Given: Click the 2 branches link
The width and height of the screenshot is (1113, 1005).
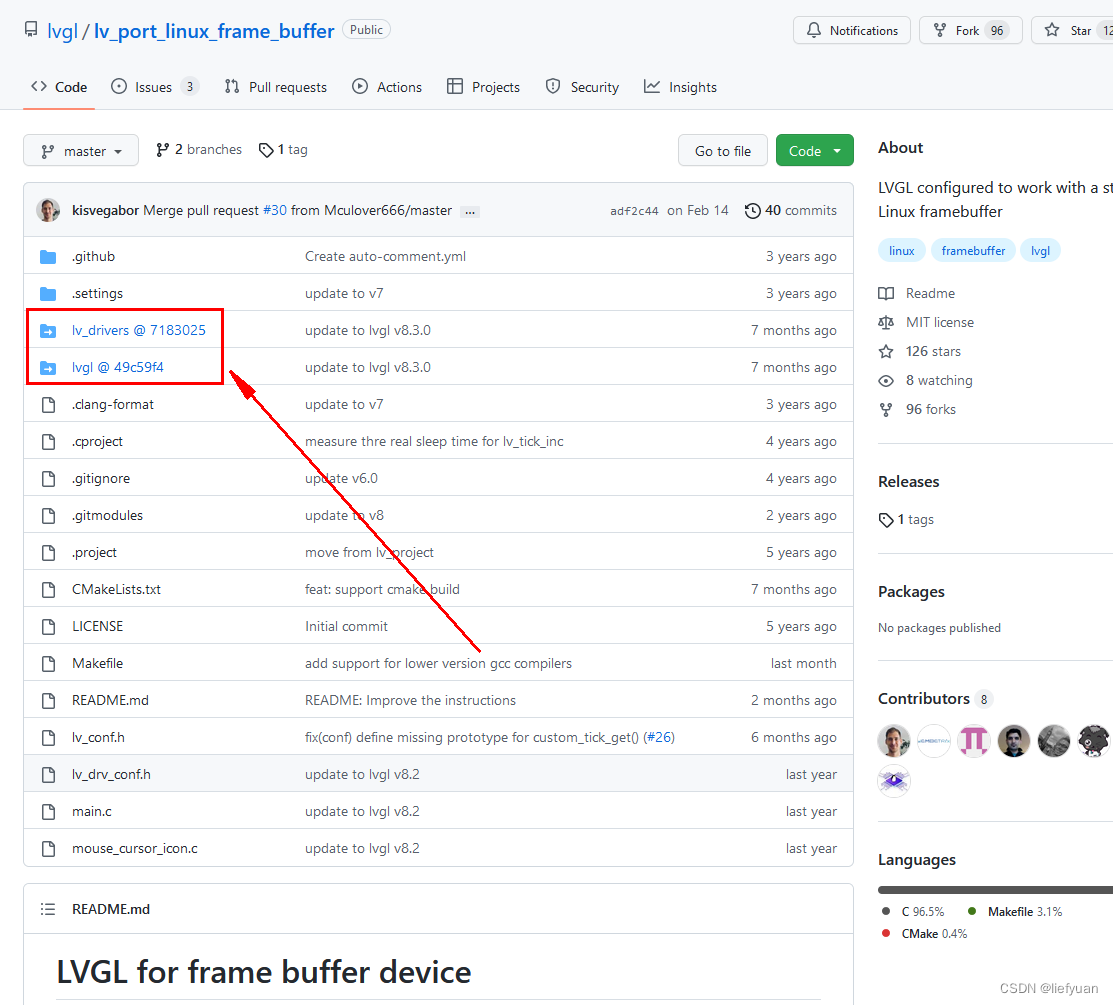Looking at the screenshot, I should [199, 150].
